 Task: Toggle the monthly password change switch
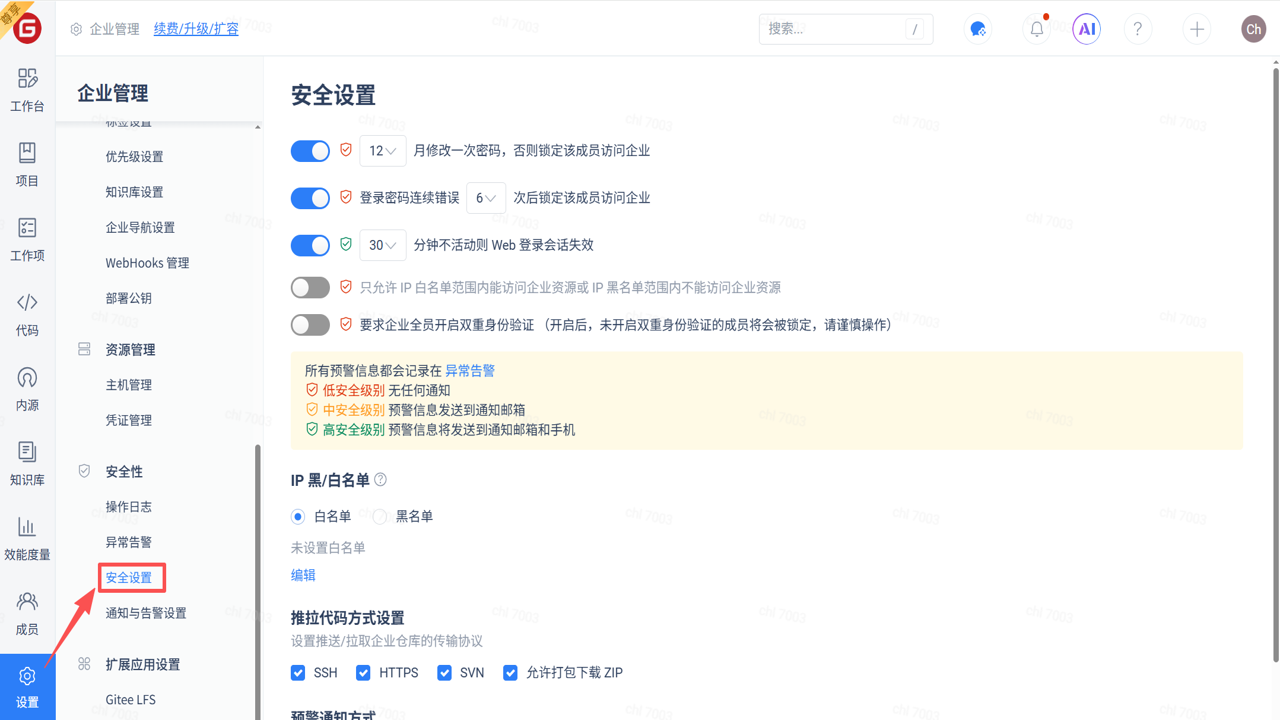(x=310, y=151)
